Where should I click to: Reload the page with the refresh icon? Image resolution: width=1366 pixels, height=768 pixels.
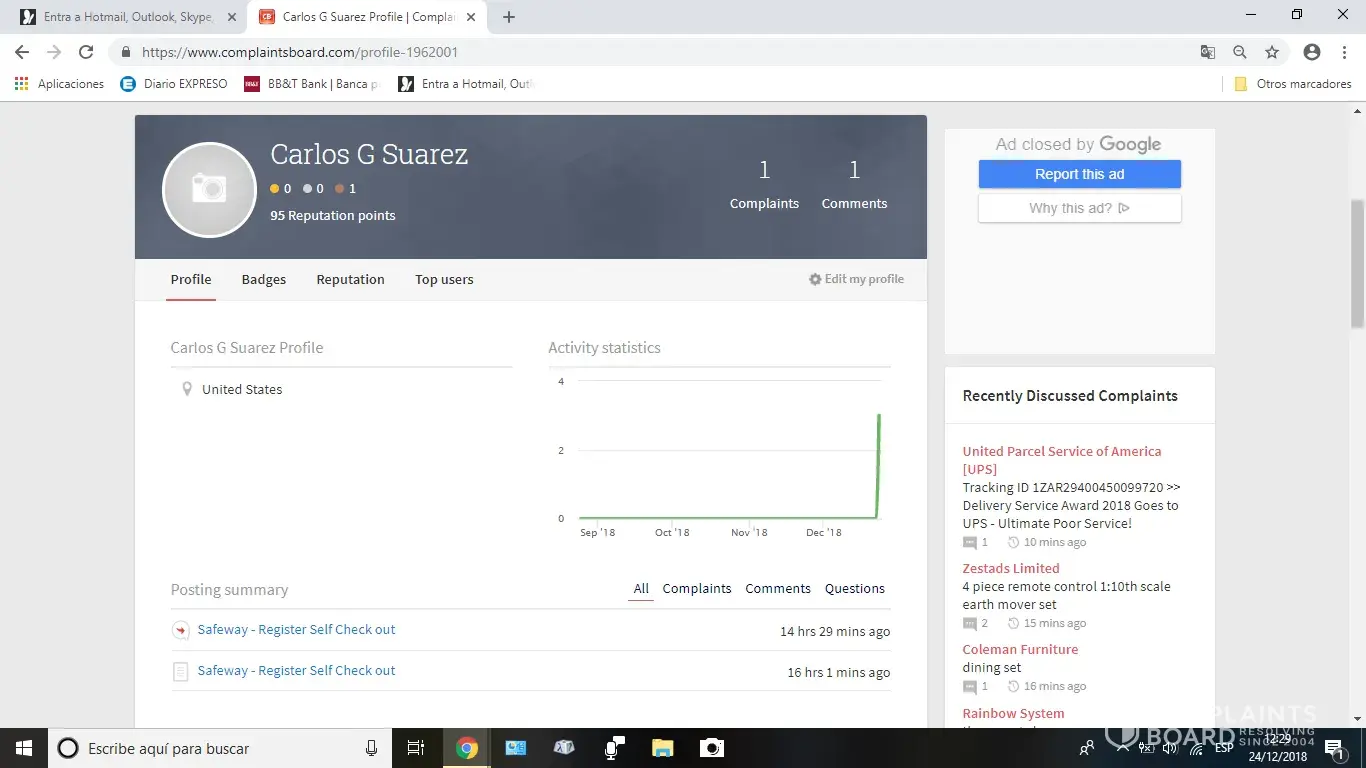[x=86, y=52]
